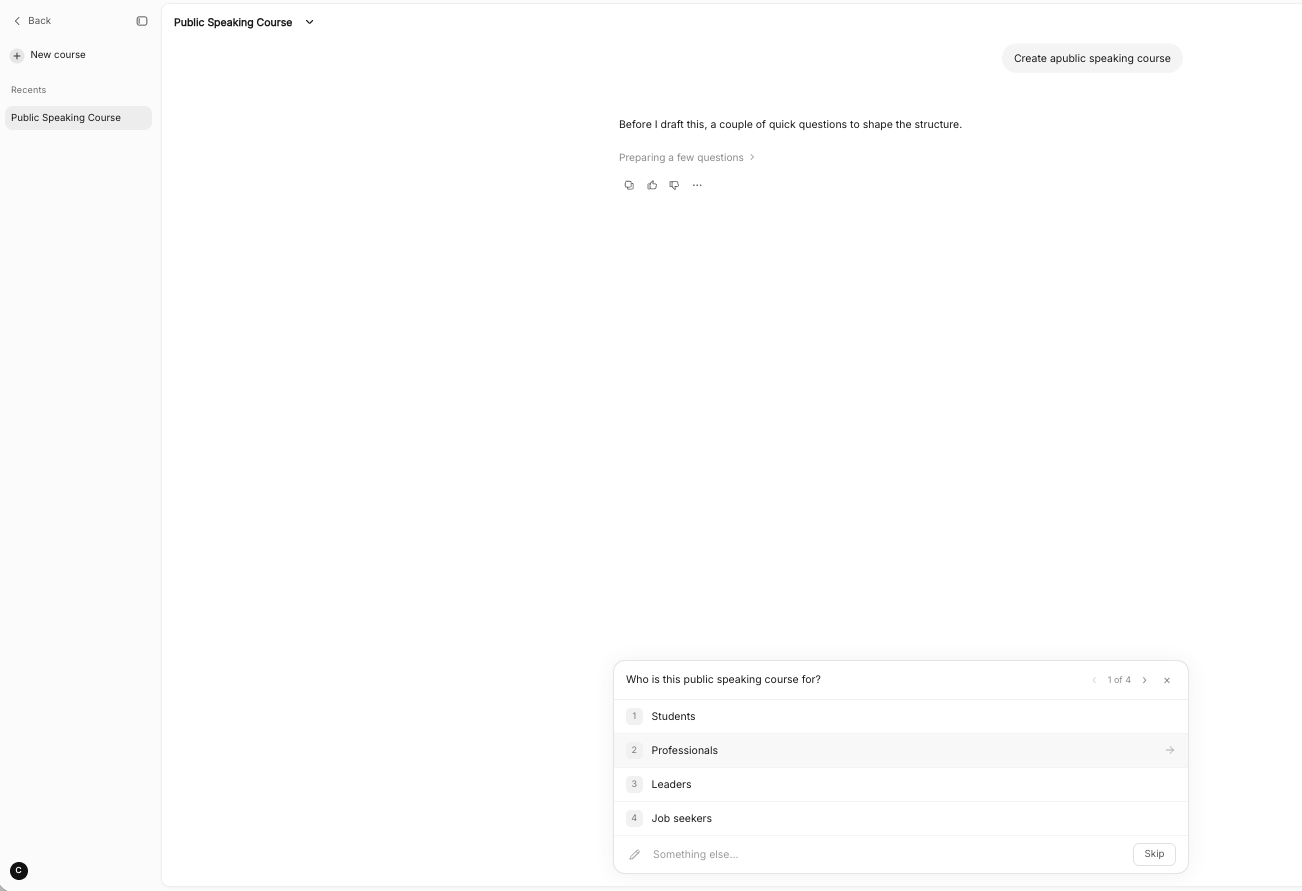Skip this question
1302x891 pixels.
1154,854
